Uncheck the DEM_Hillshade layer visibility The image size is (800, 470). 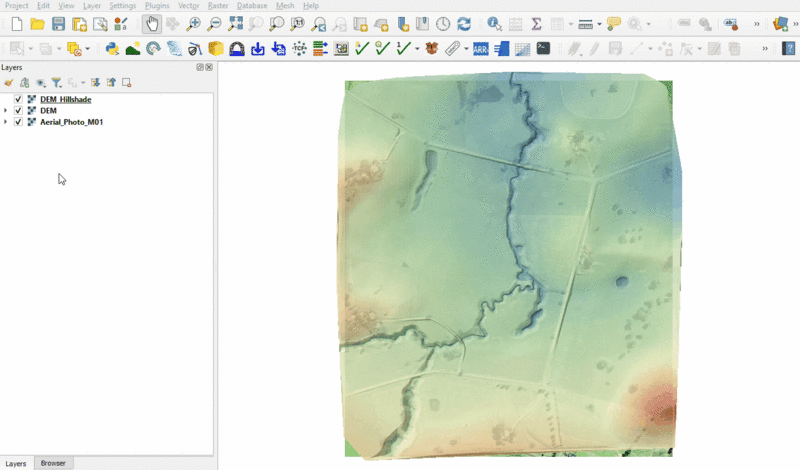[x=18, y=100]
